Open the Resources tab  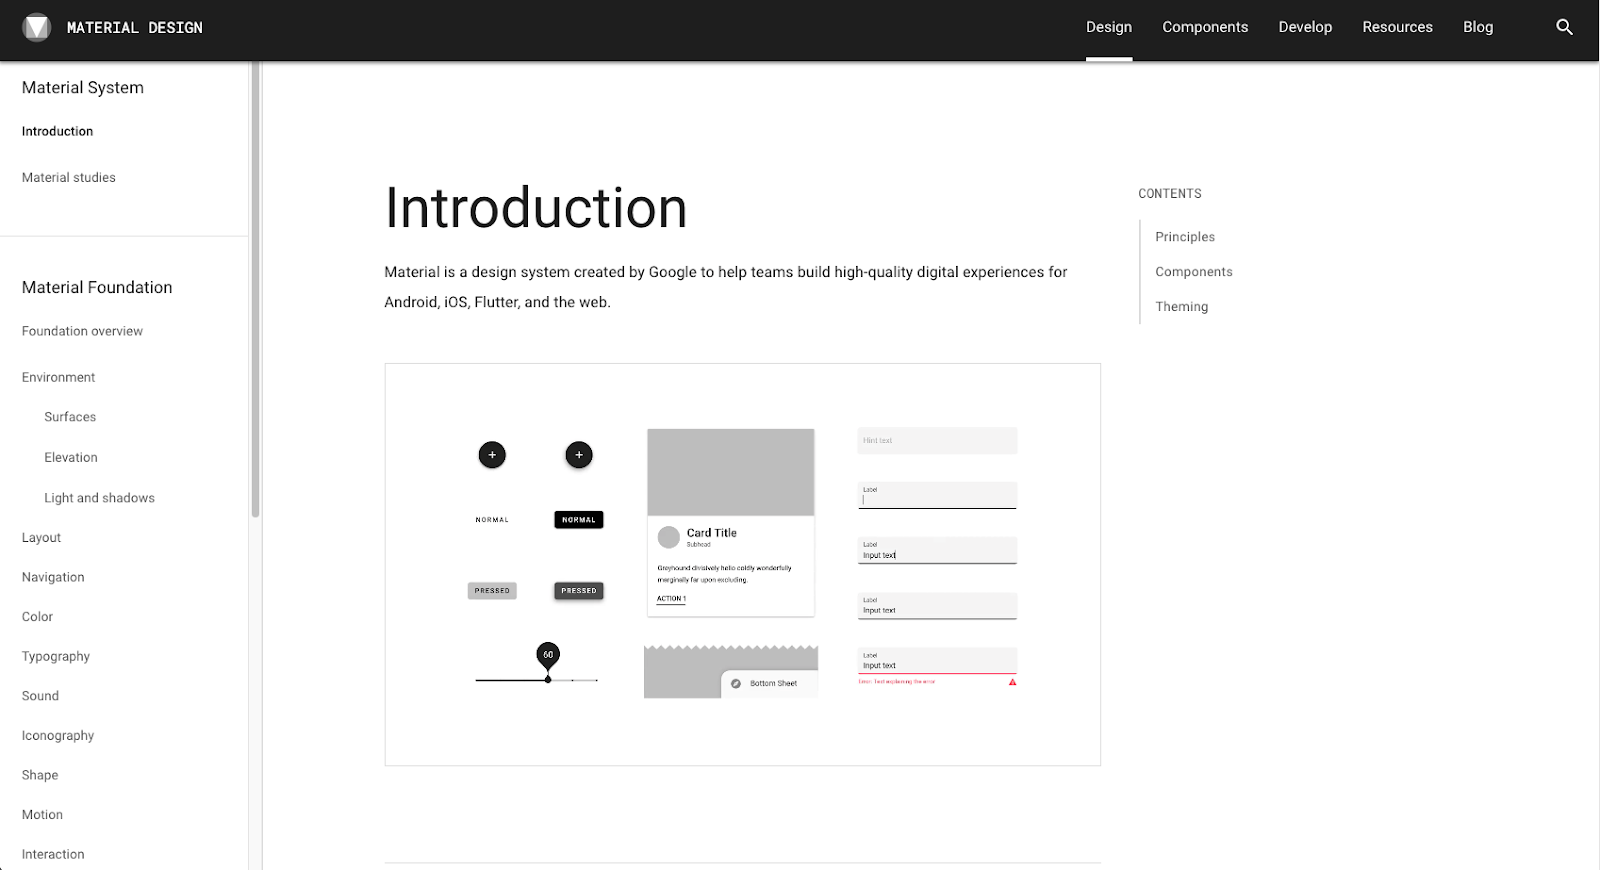coord(1397,27)
